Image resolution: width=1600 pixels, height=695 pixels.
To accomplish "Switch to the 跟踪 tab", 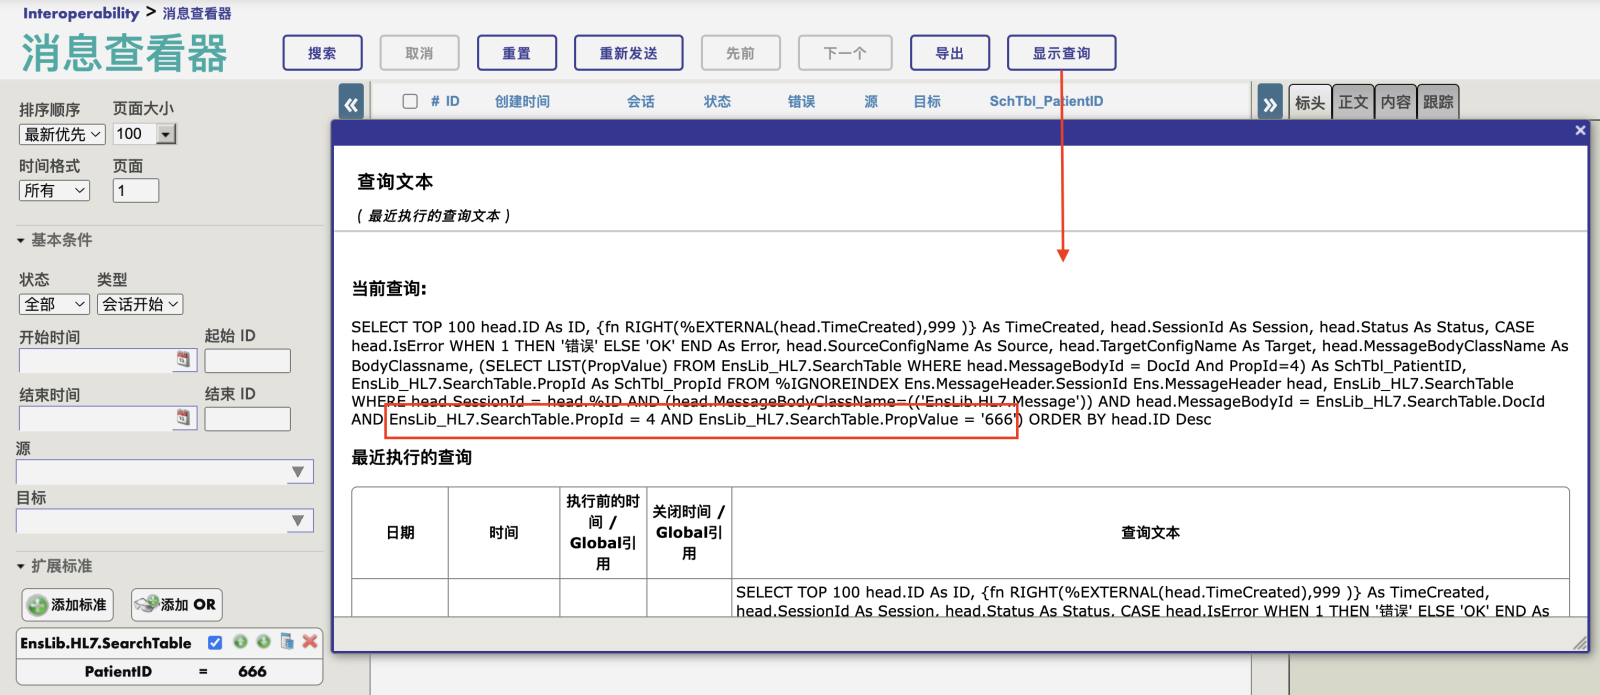I will 1438,102.
